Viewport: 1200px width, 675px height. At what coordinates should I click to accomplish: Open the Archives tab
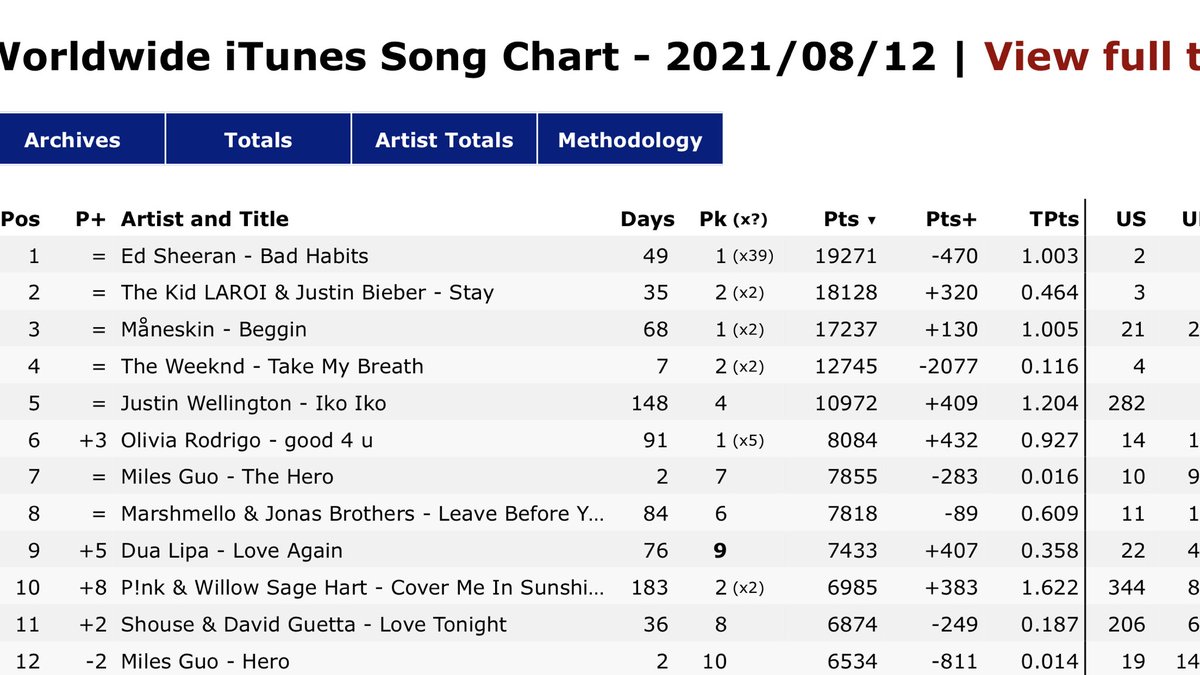[x=72, y=140]
